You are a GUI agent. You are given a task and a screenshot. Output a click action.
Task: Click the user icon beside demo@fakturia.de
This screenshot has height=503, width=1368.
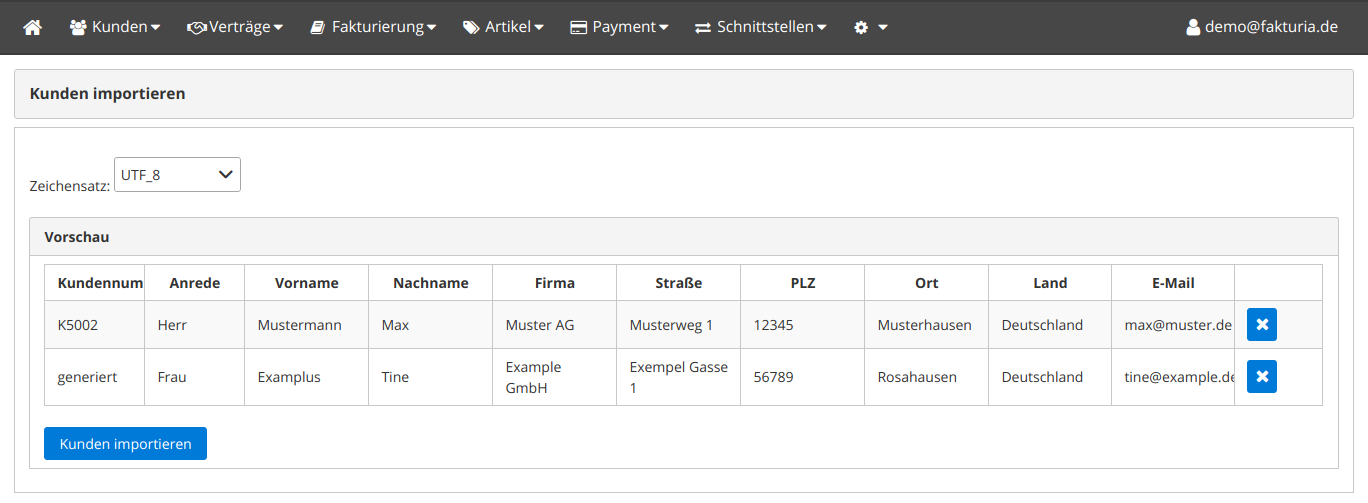tap(1192, 28)
